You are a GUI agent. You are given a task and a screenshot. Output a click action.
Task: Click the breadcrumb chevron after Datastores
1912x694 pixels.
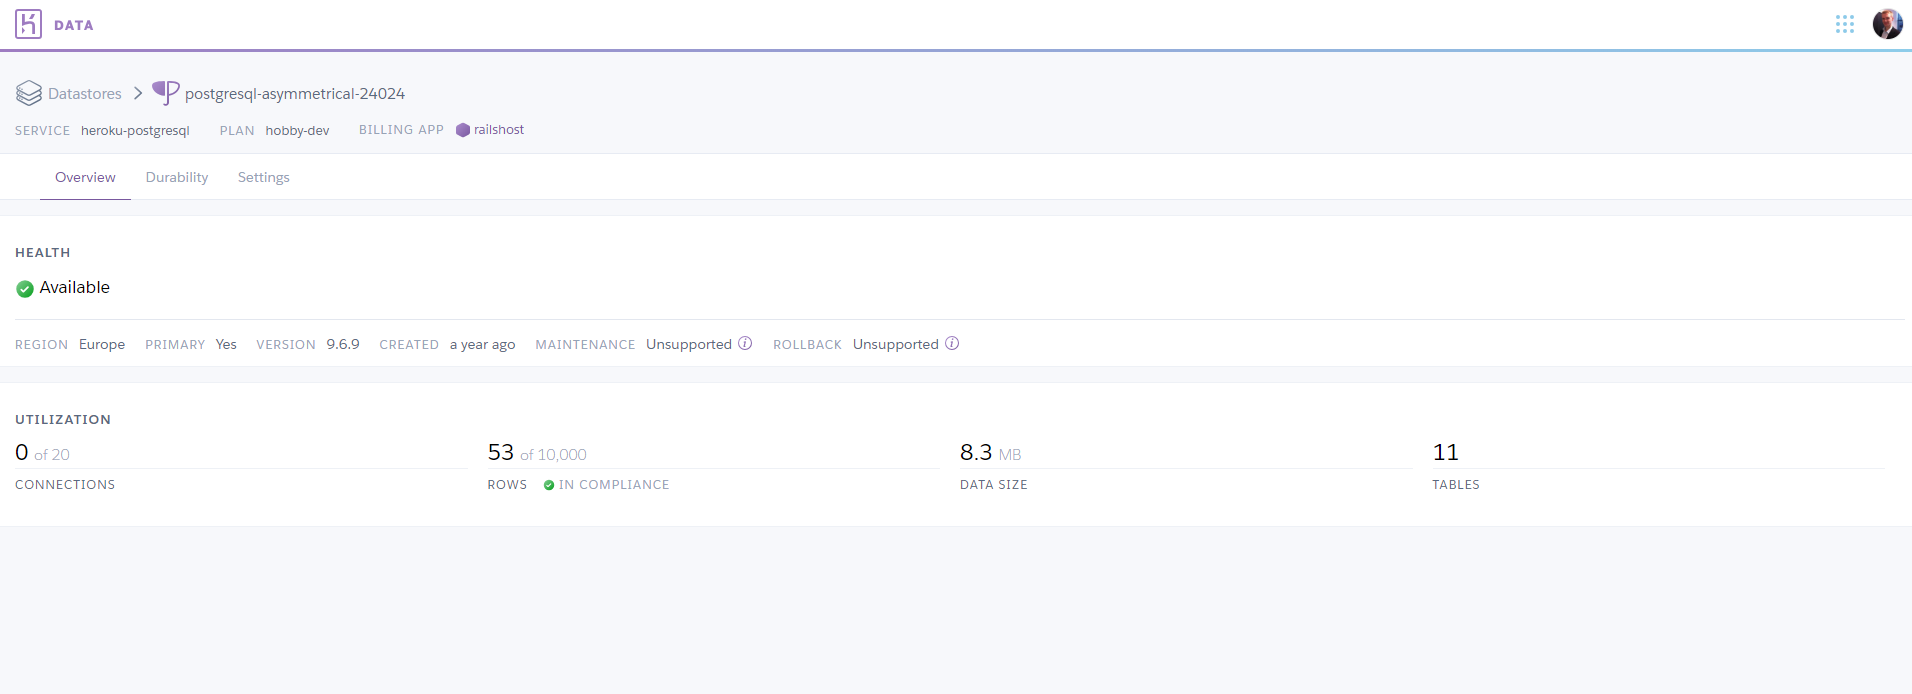[138, 93]
